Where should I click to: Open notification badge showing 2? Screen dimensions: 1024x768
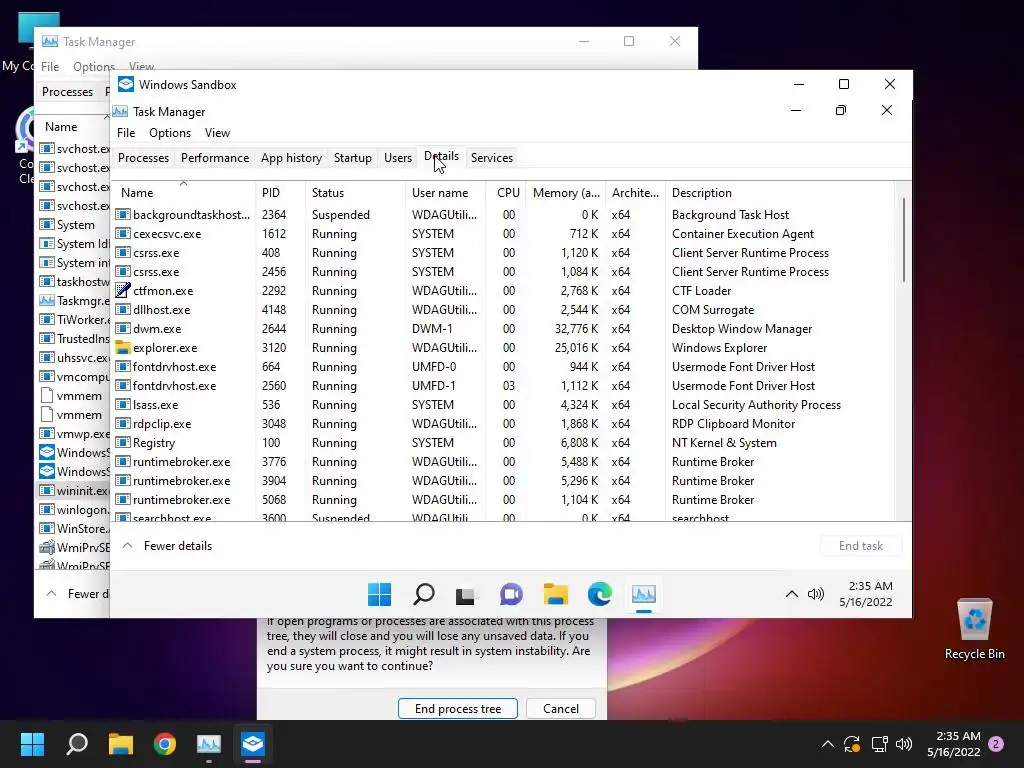point(996,744)
